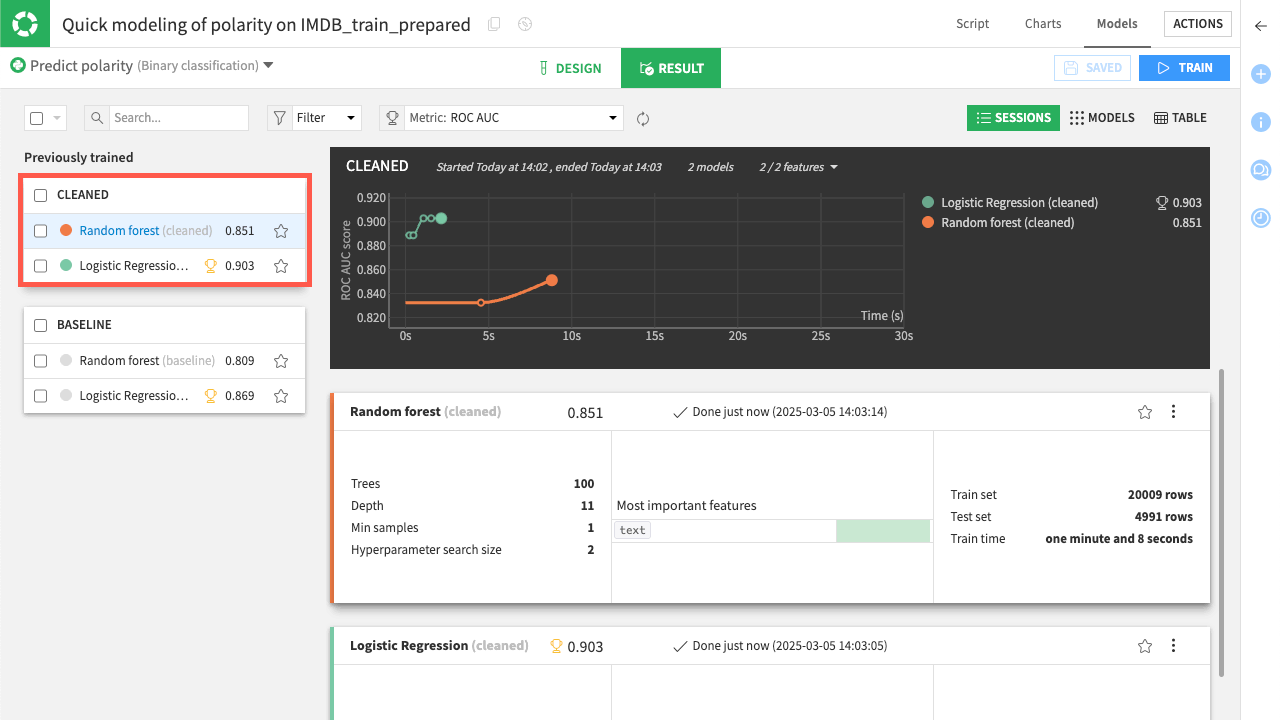Click the trophy icon in chart legend

click(x=1161, y=203)
